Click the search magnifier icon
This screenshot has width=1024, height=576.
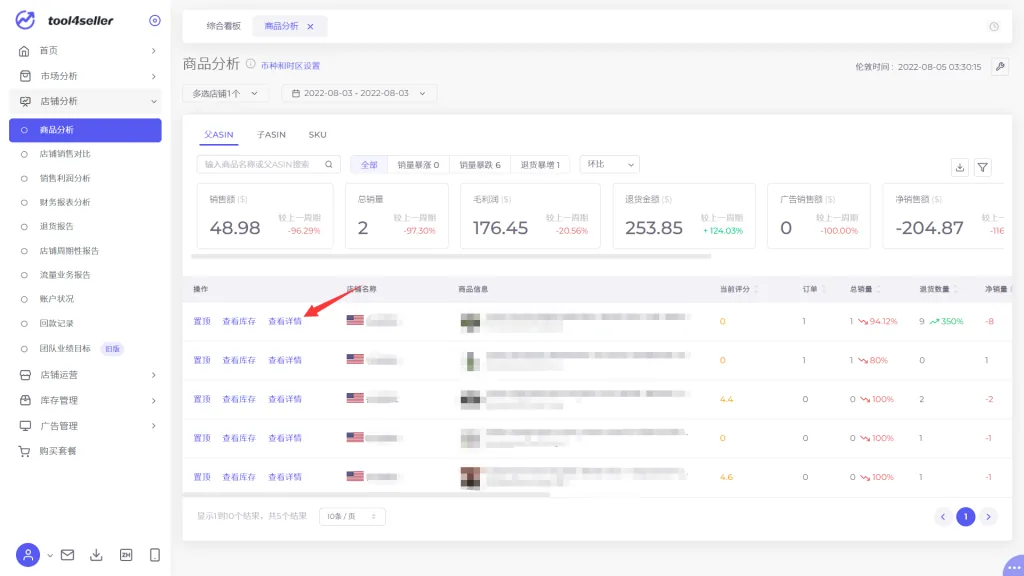(x=329, y=165)
